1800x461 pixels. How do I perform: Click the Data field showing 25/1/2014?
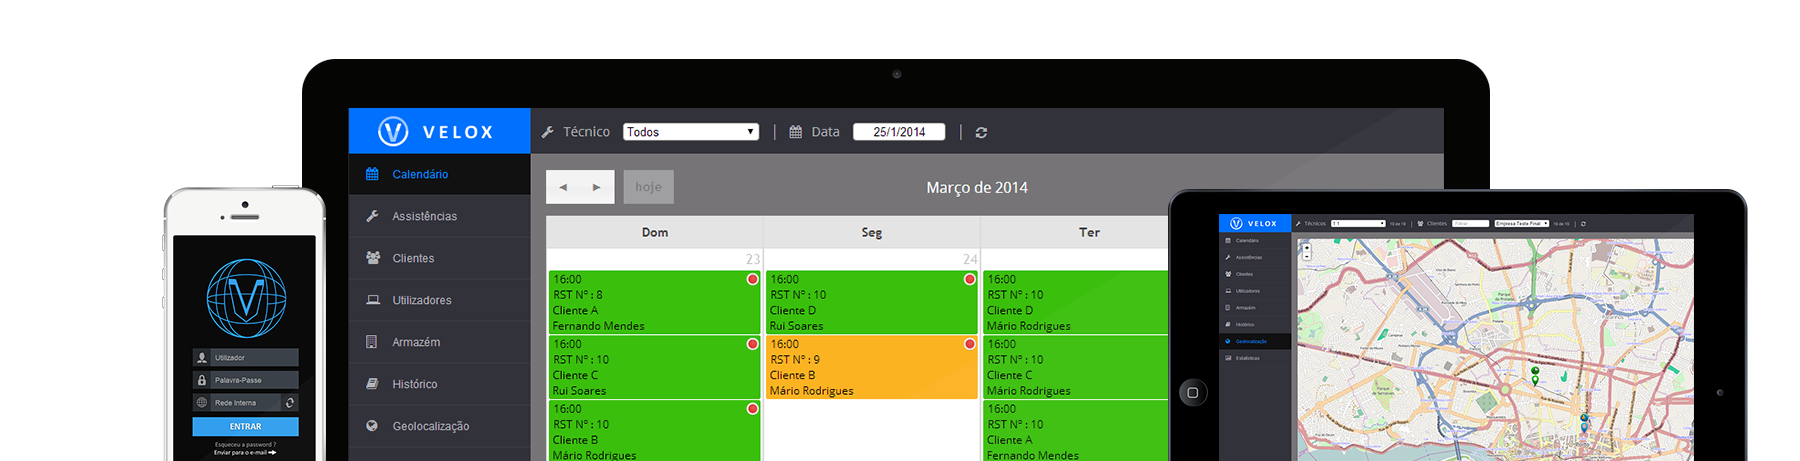tap(899, 132)
